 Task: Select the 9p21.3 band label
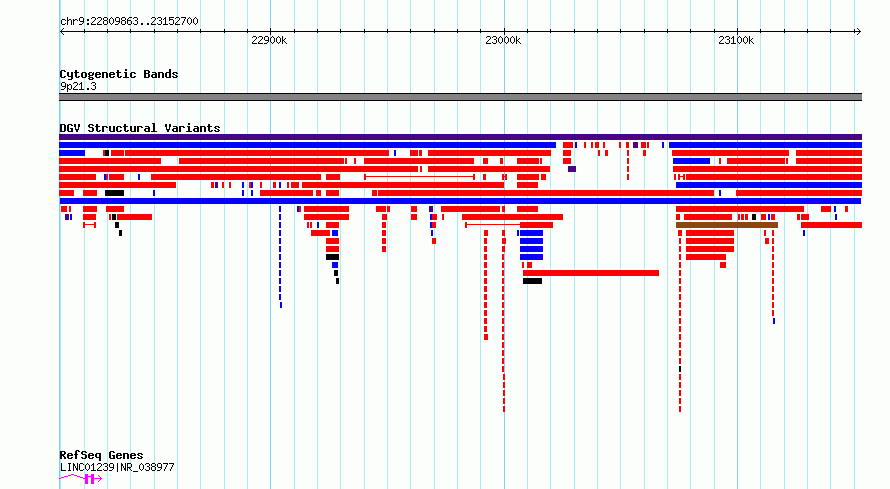pos(78,86)
